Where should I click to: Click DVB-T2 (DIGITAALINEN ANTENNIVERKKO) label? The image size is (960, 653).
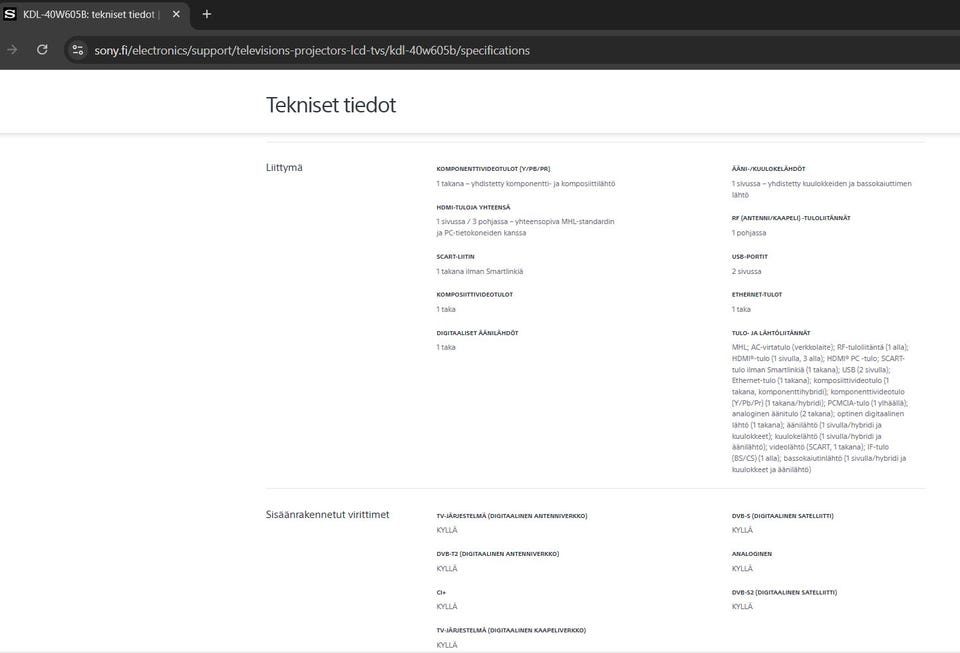click(498, 554)
